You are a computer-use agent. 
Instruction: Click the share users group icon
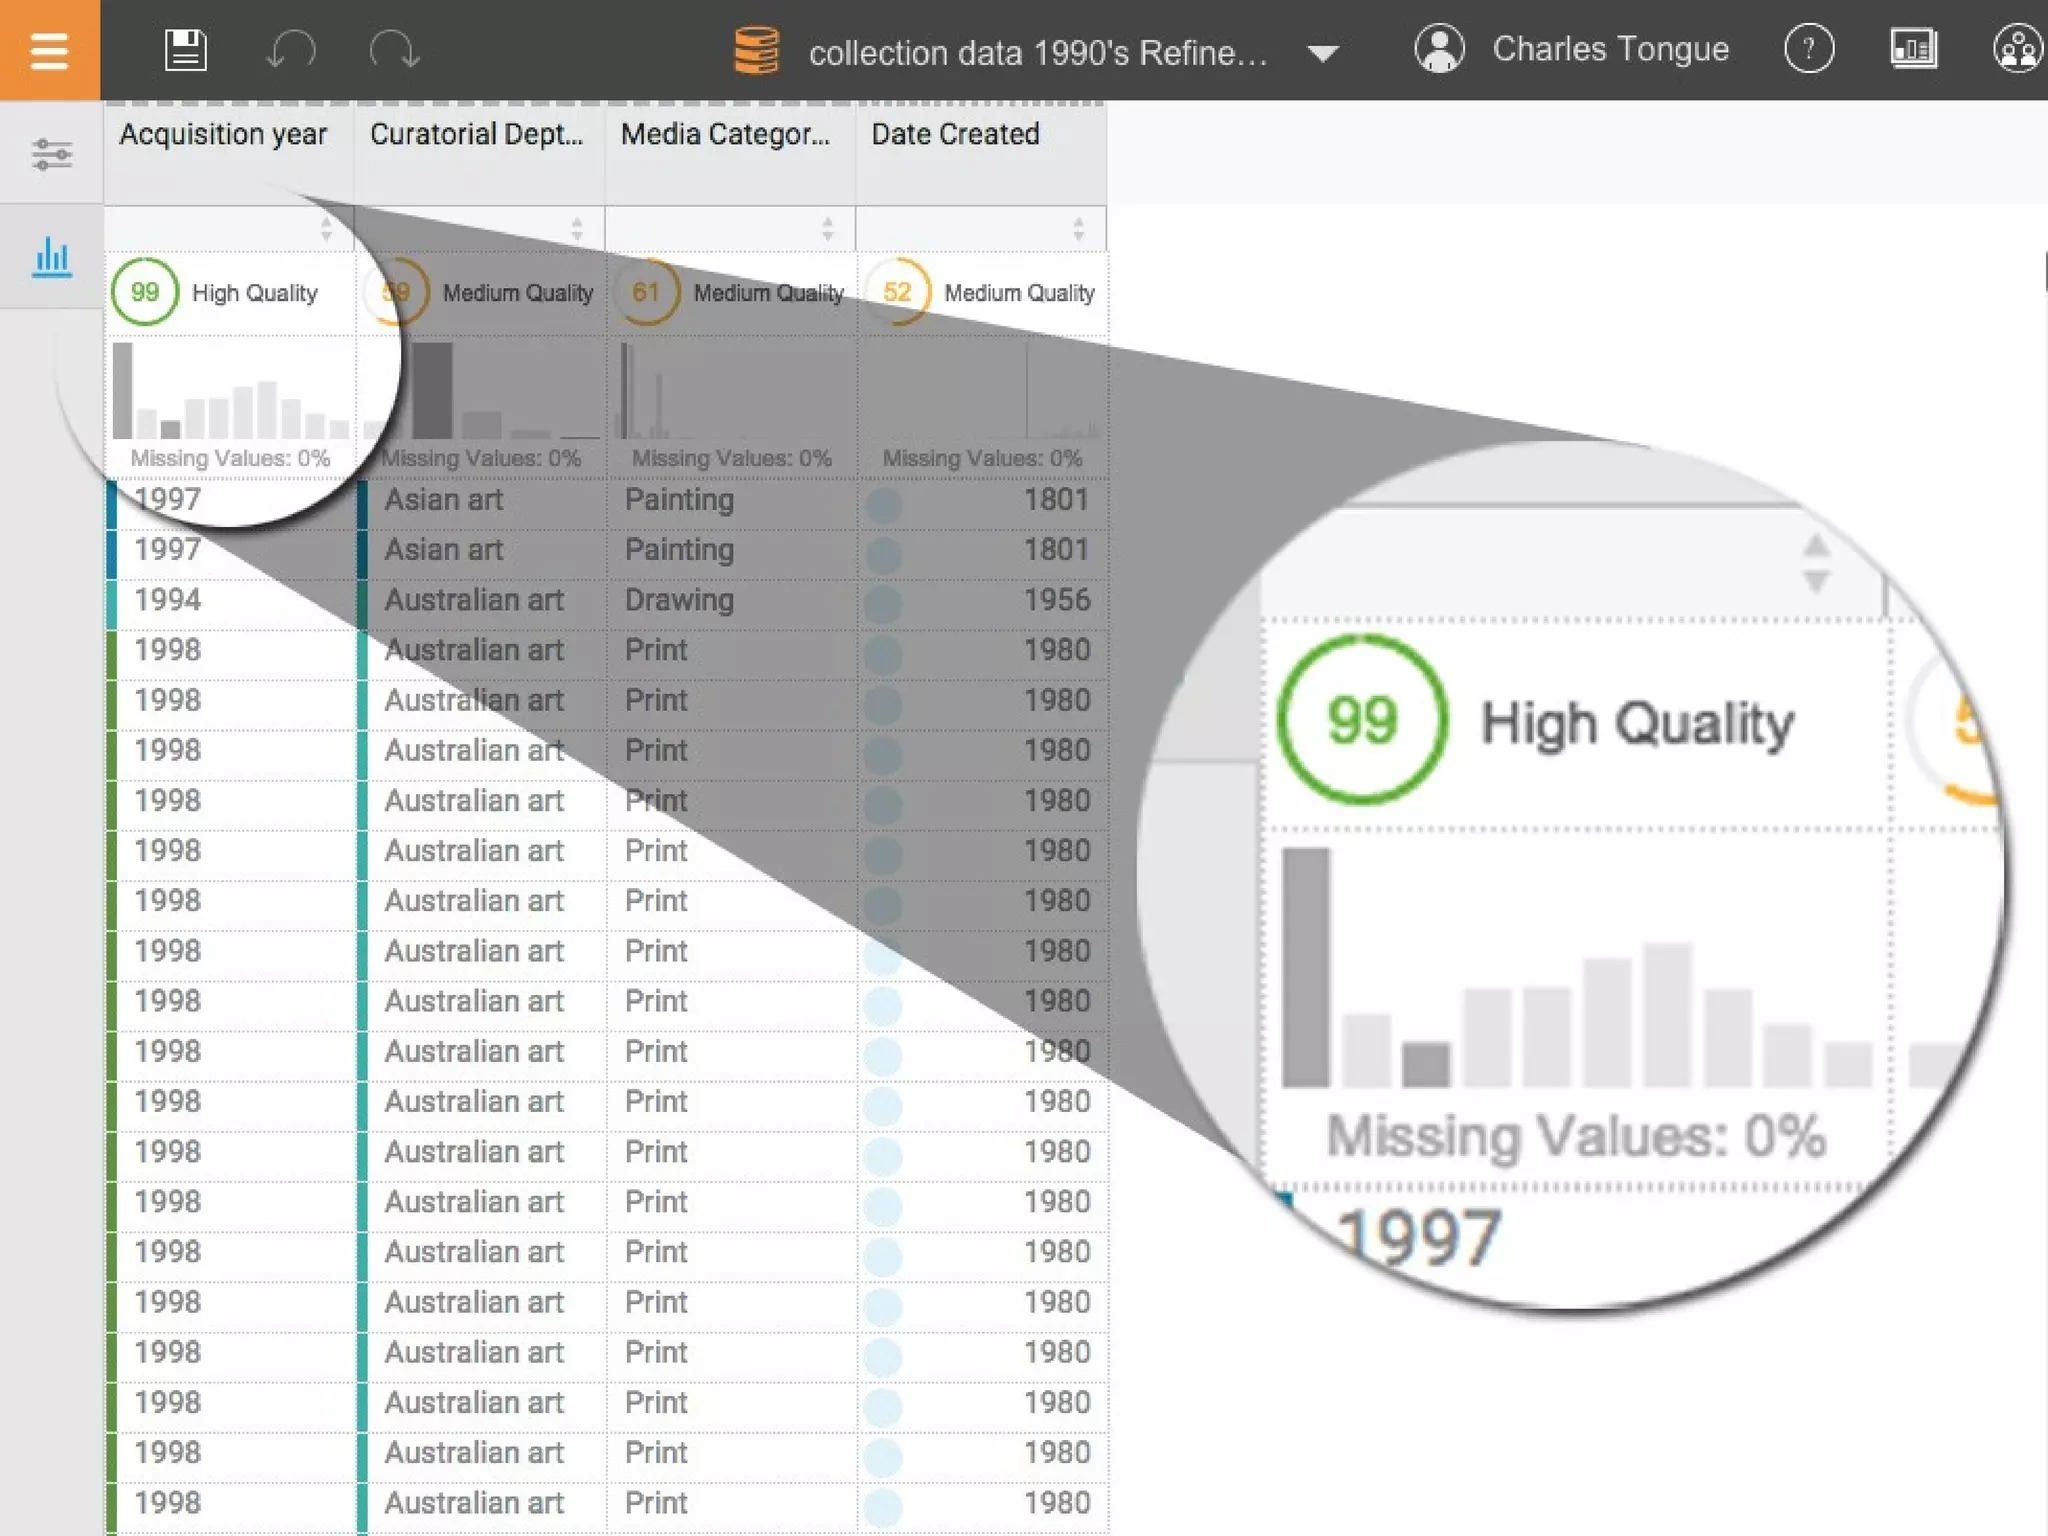2016,48
